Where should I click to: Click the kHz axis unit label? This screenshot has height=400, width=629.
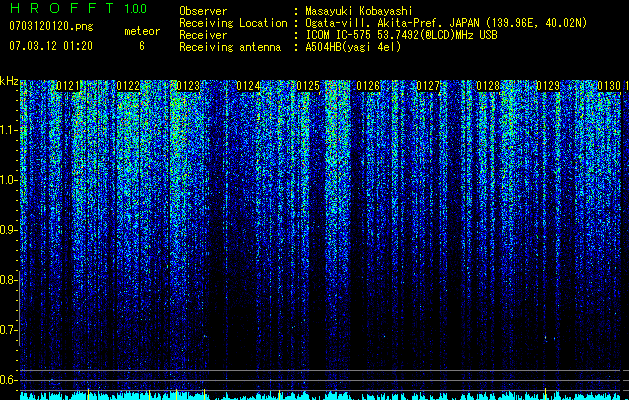(x=9, y=81)
